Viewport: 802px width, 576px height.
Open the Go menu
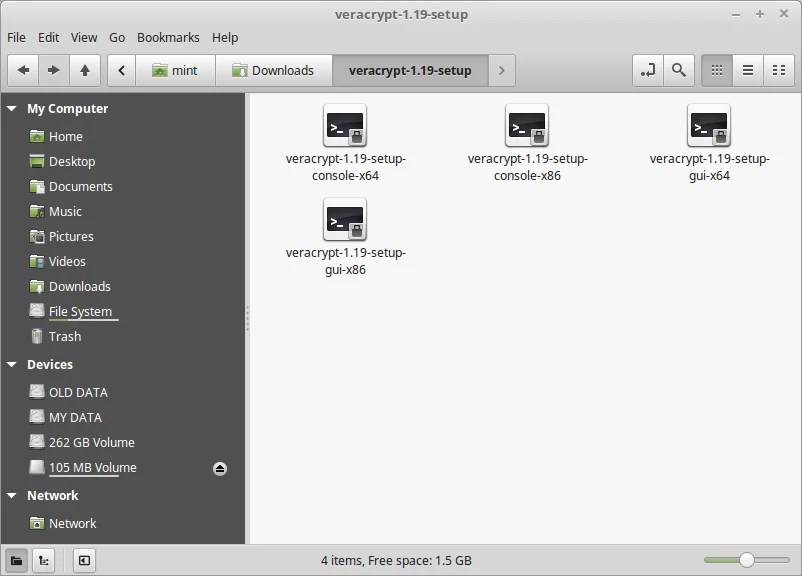pos(117,37)
